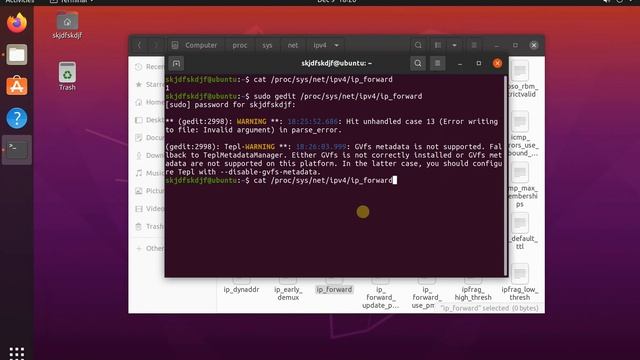
Task: Click sys path segment in Files
Action: tap(267, 45)
